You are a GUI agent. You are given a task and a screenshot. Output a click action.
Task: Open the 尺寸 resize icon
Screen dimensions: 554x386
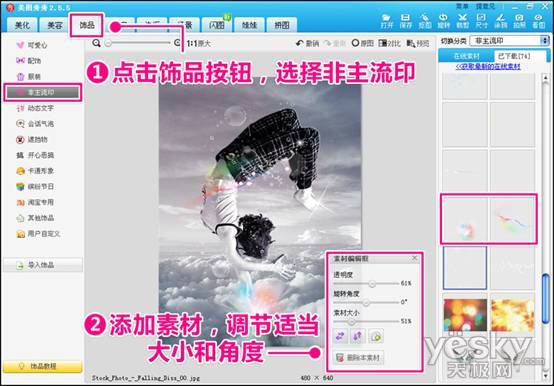click(x=482, y=21)
